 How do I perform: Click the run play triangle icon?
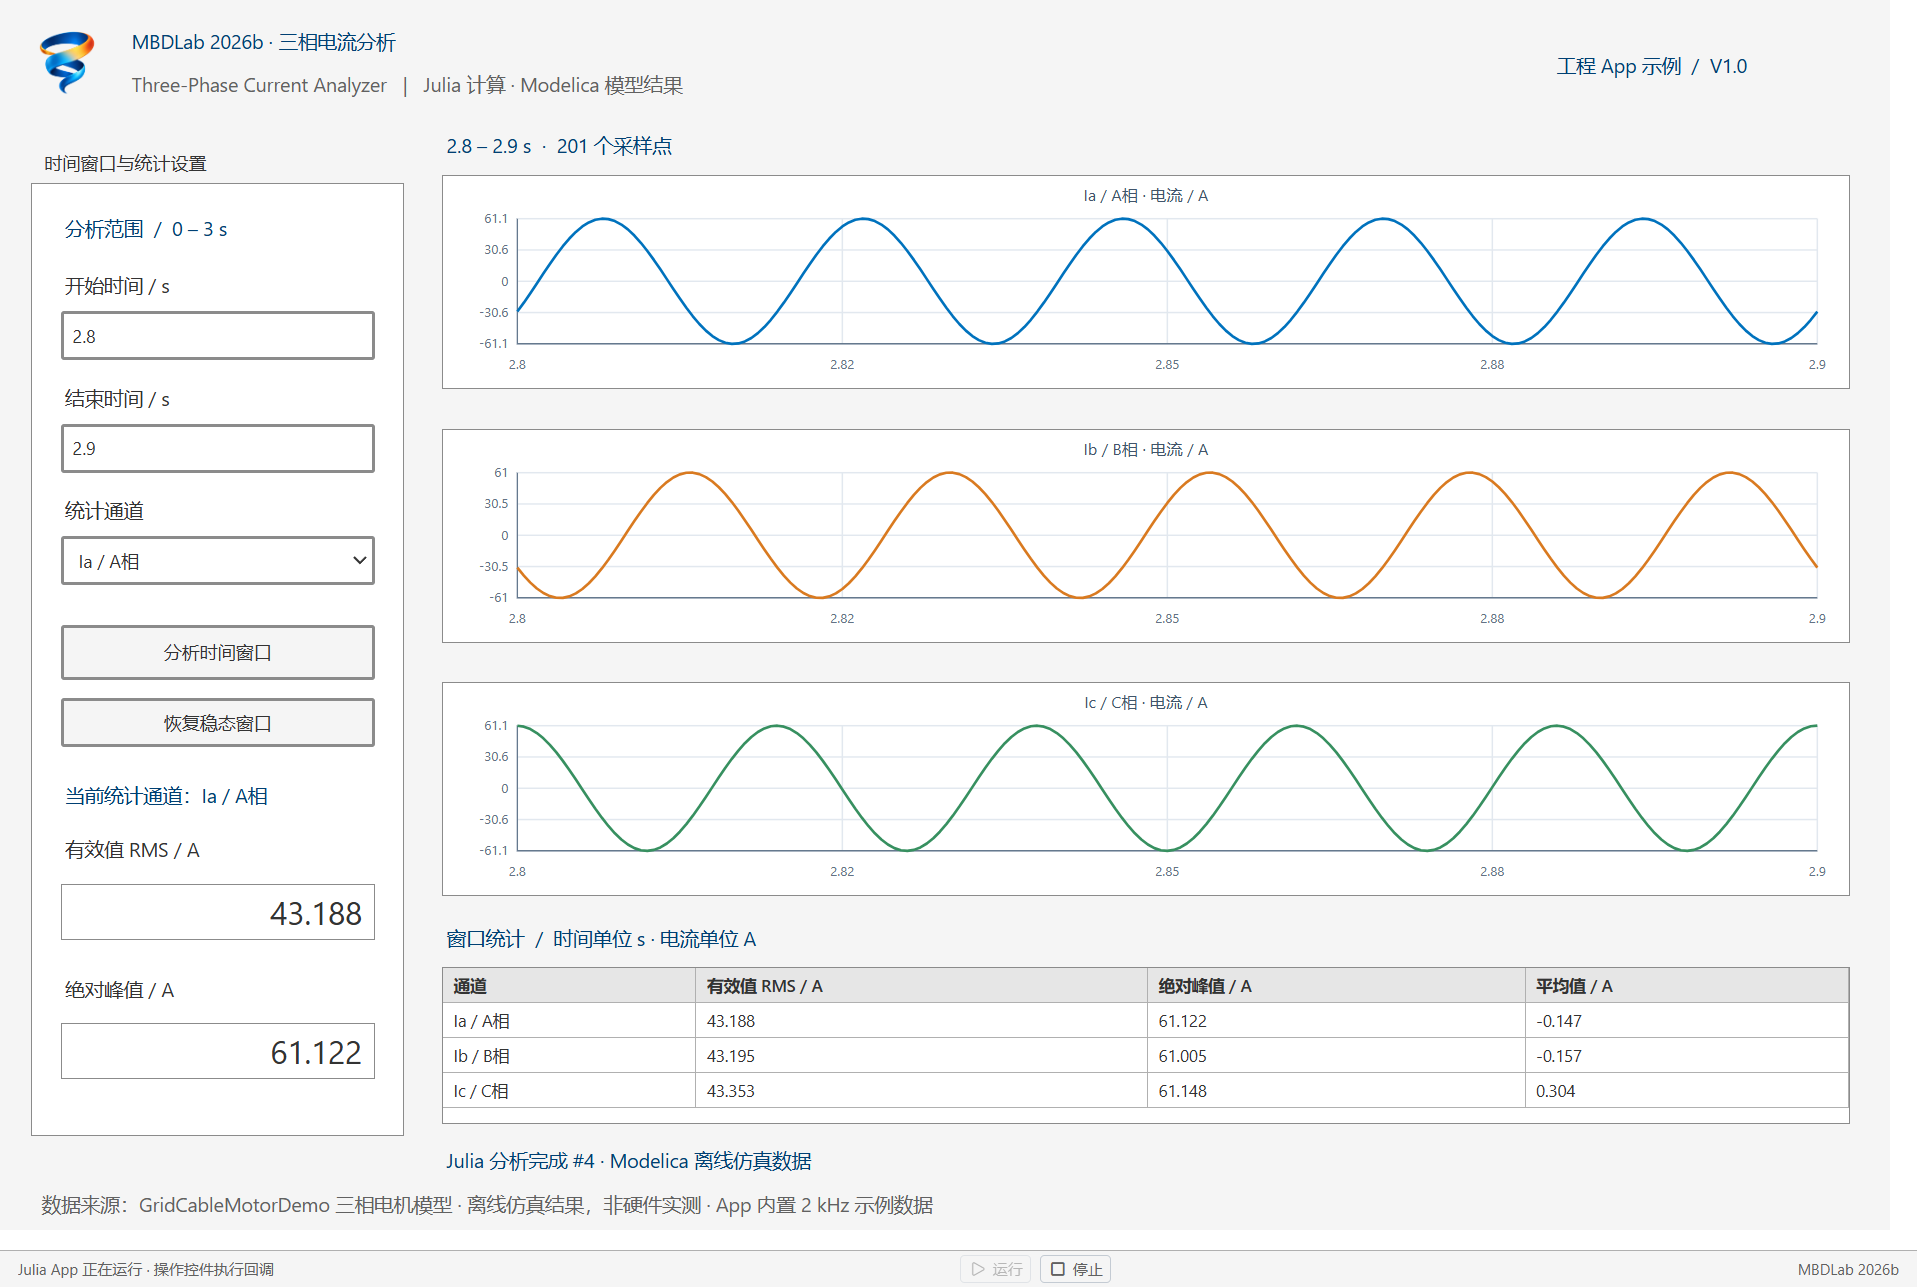tap(978, 1269)
